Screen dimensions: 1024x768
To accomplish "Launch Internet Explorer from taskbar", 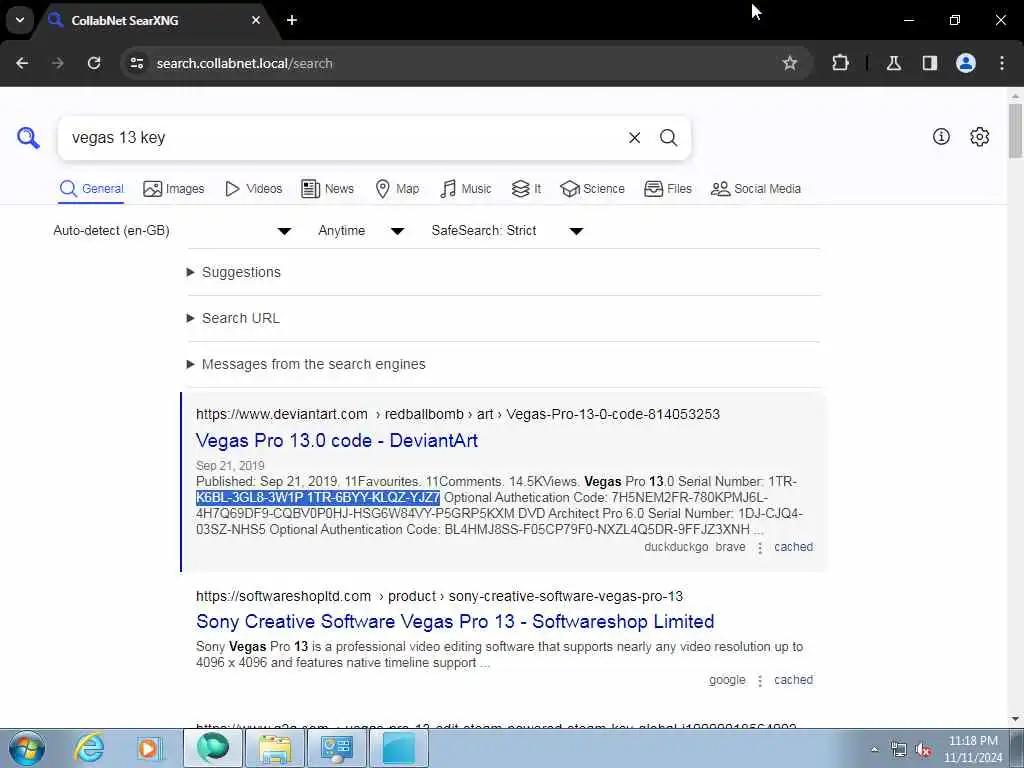I will click(89, 748).
